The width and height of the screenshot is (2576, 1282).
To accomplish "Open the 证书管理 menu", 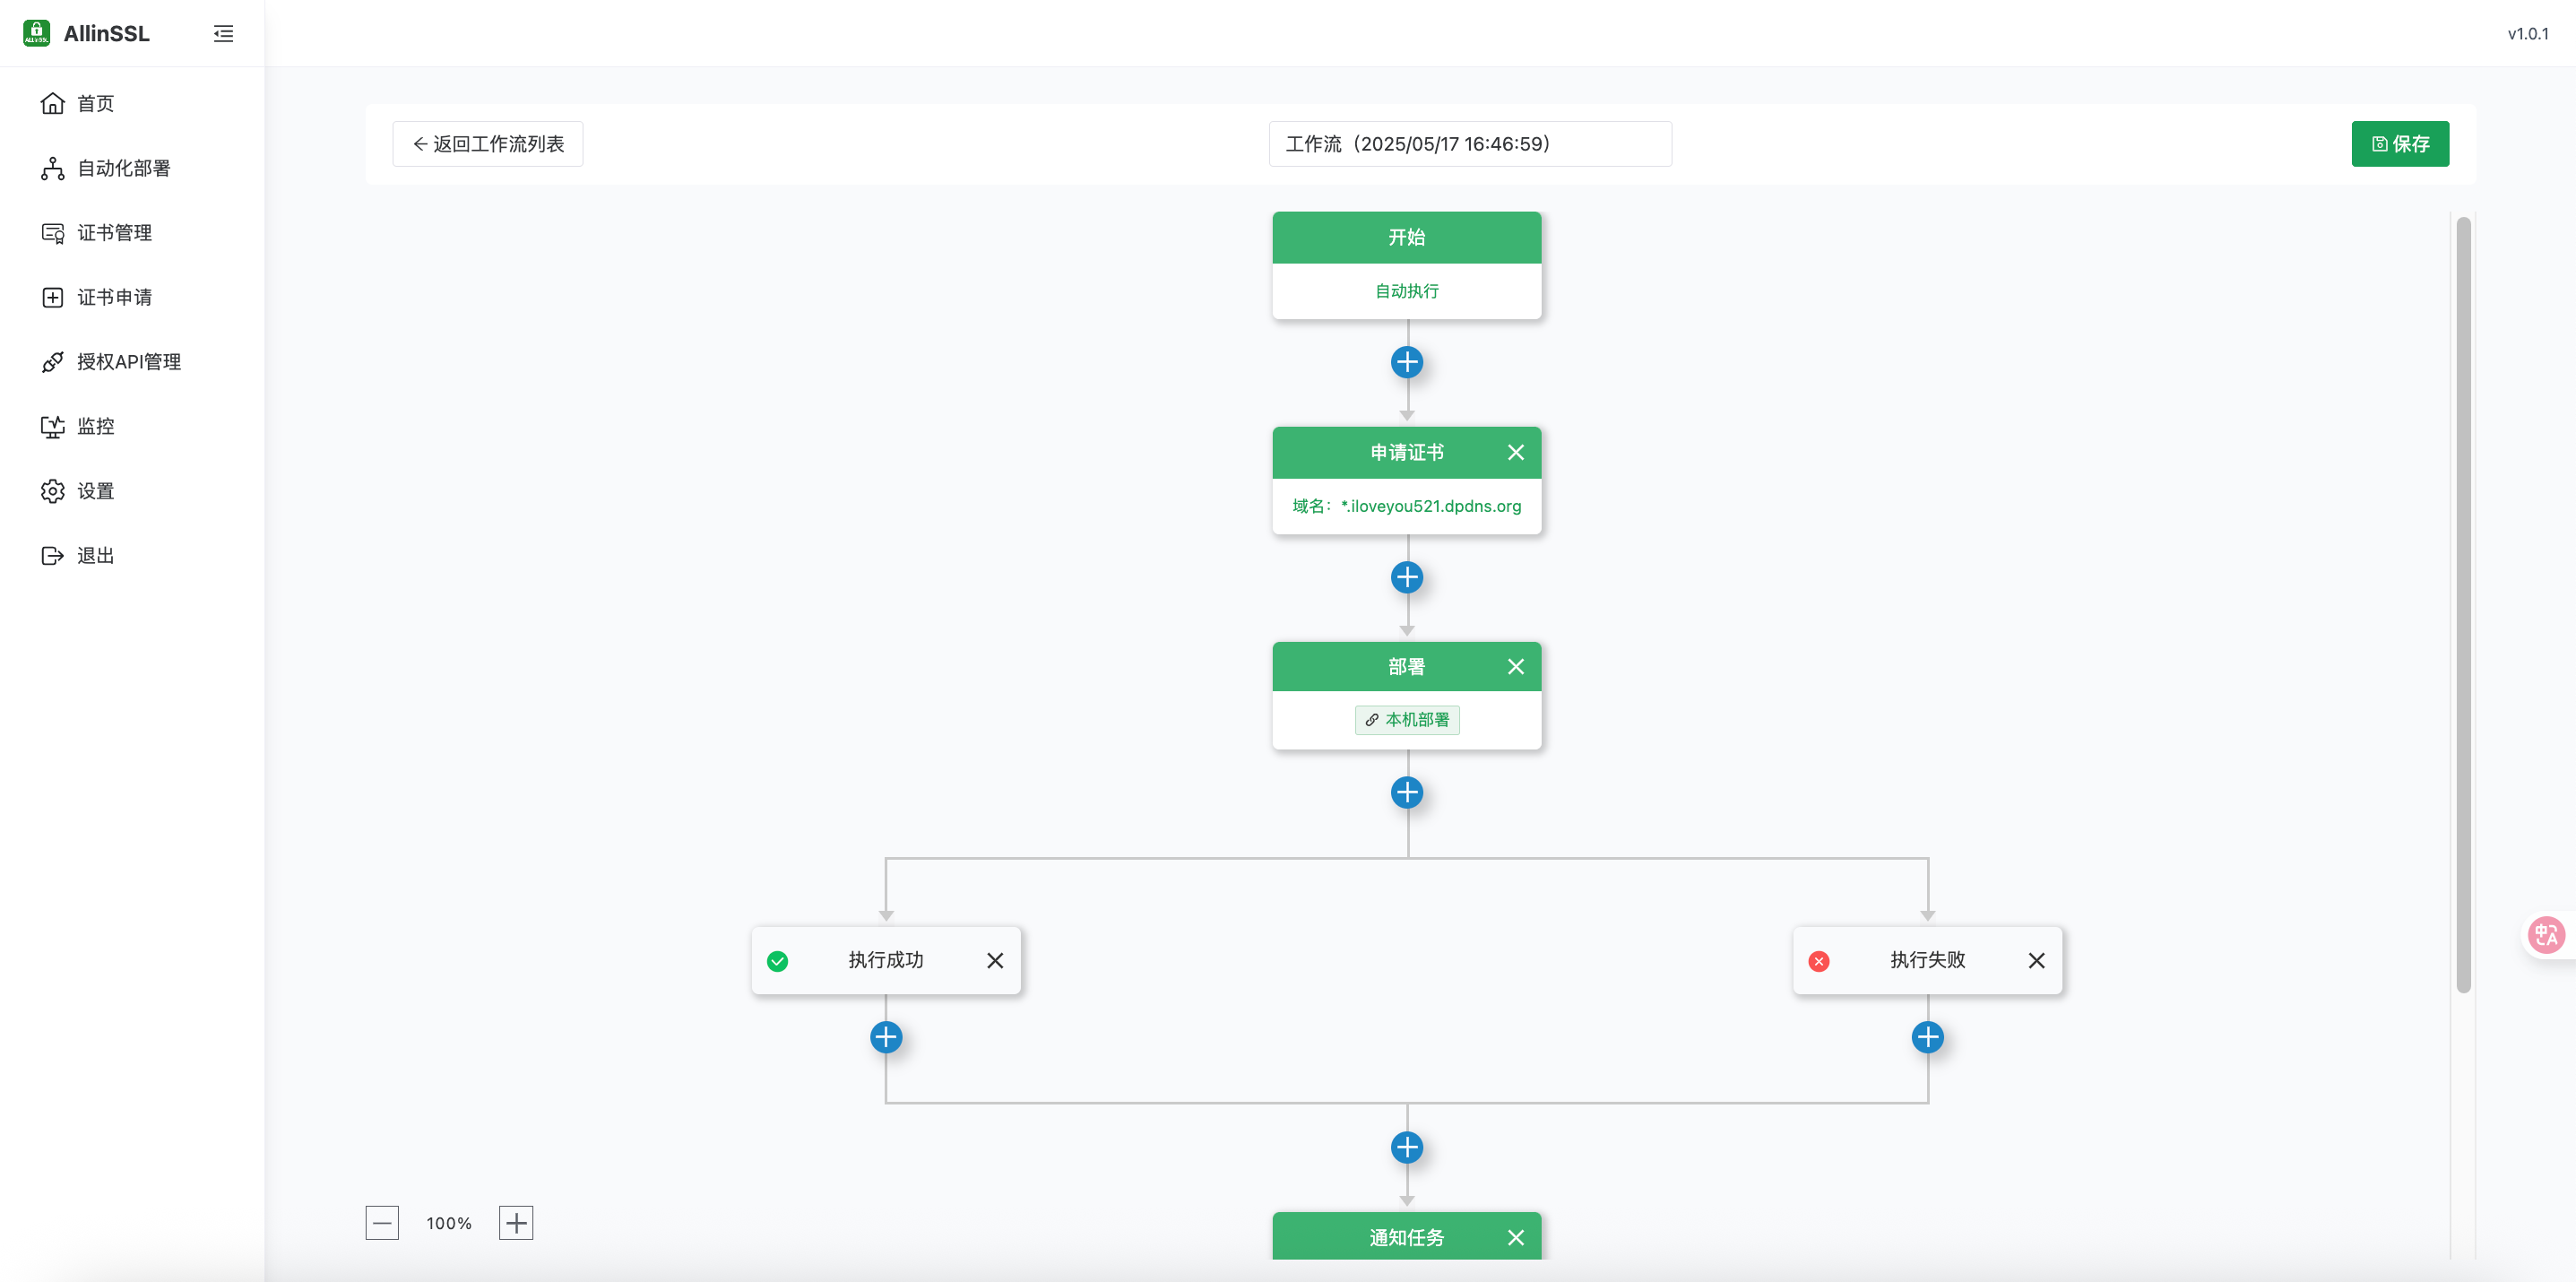I will pos(114,233).
